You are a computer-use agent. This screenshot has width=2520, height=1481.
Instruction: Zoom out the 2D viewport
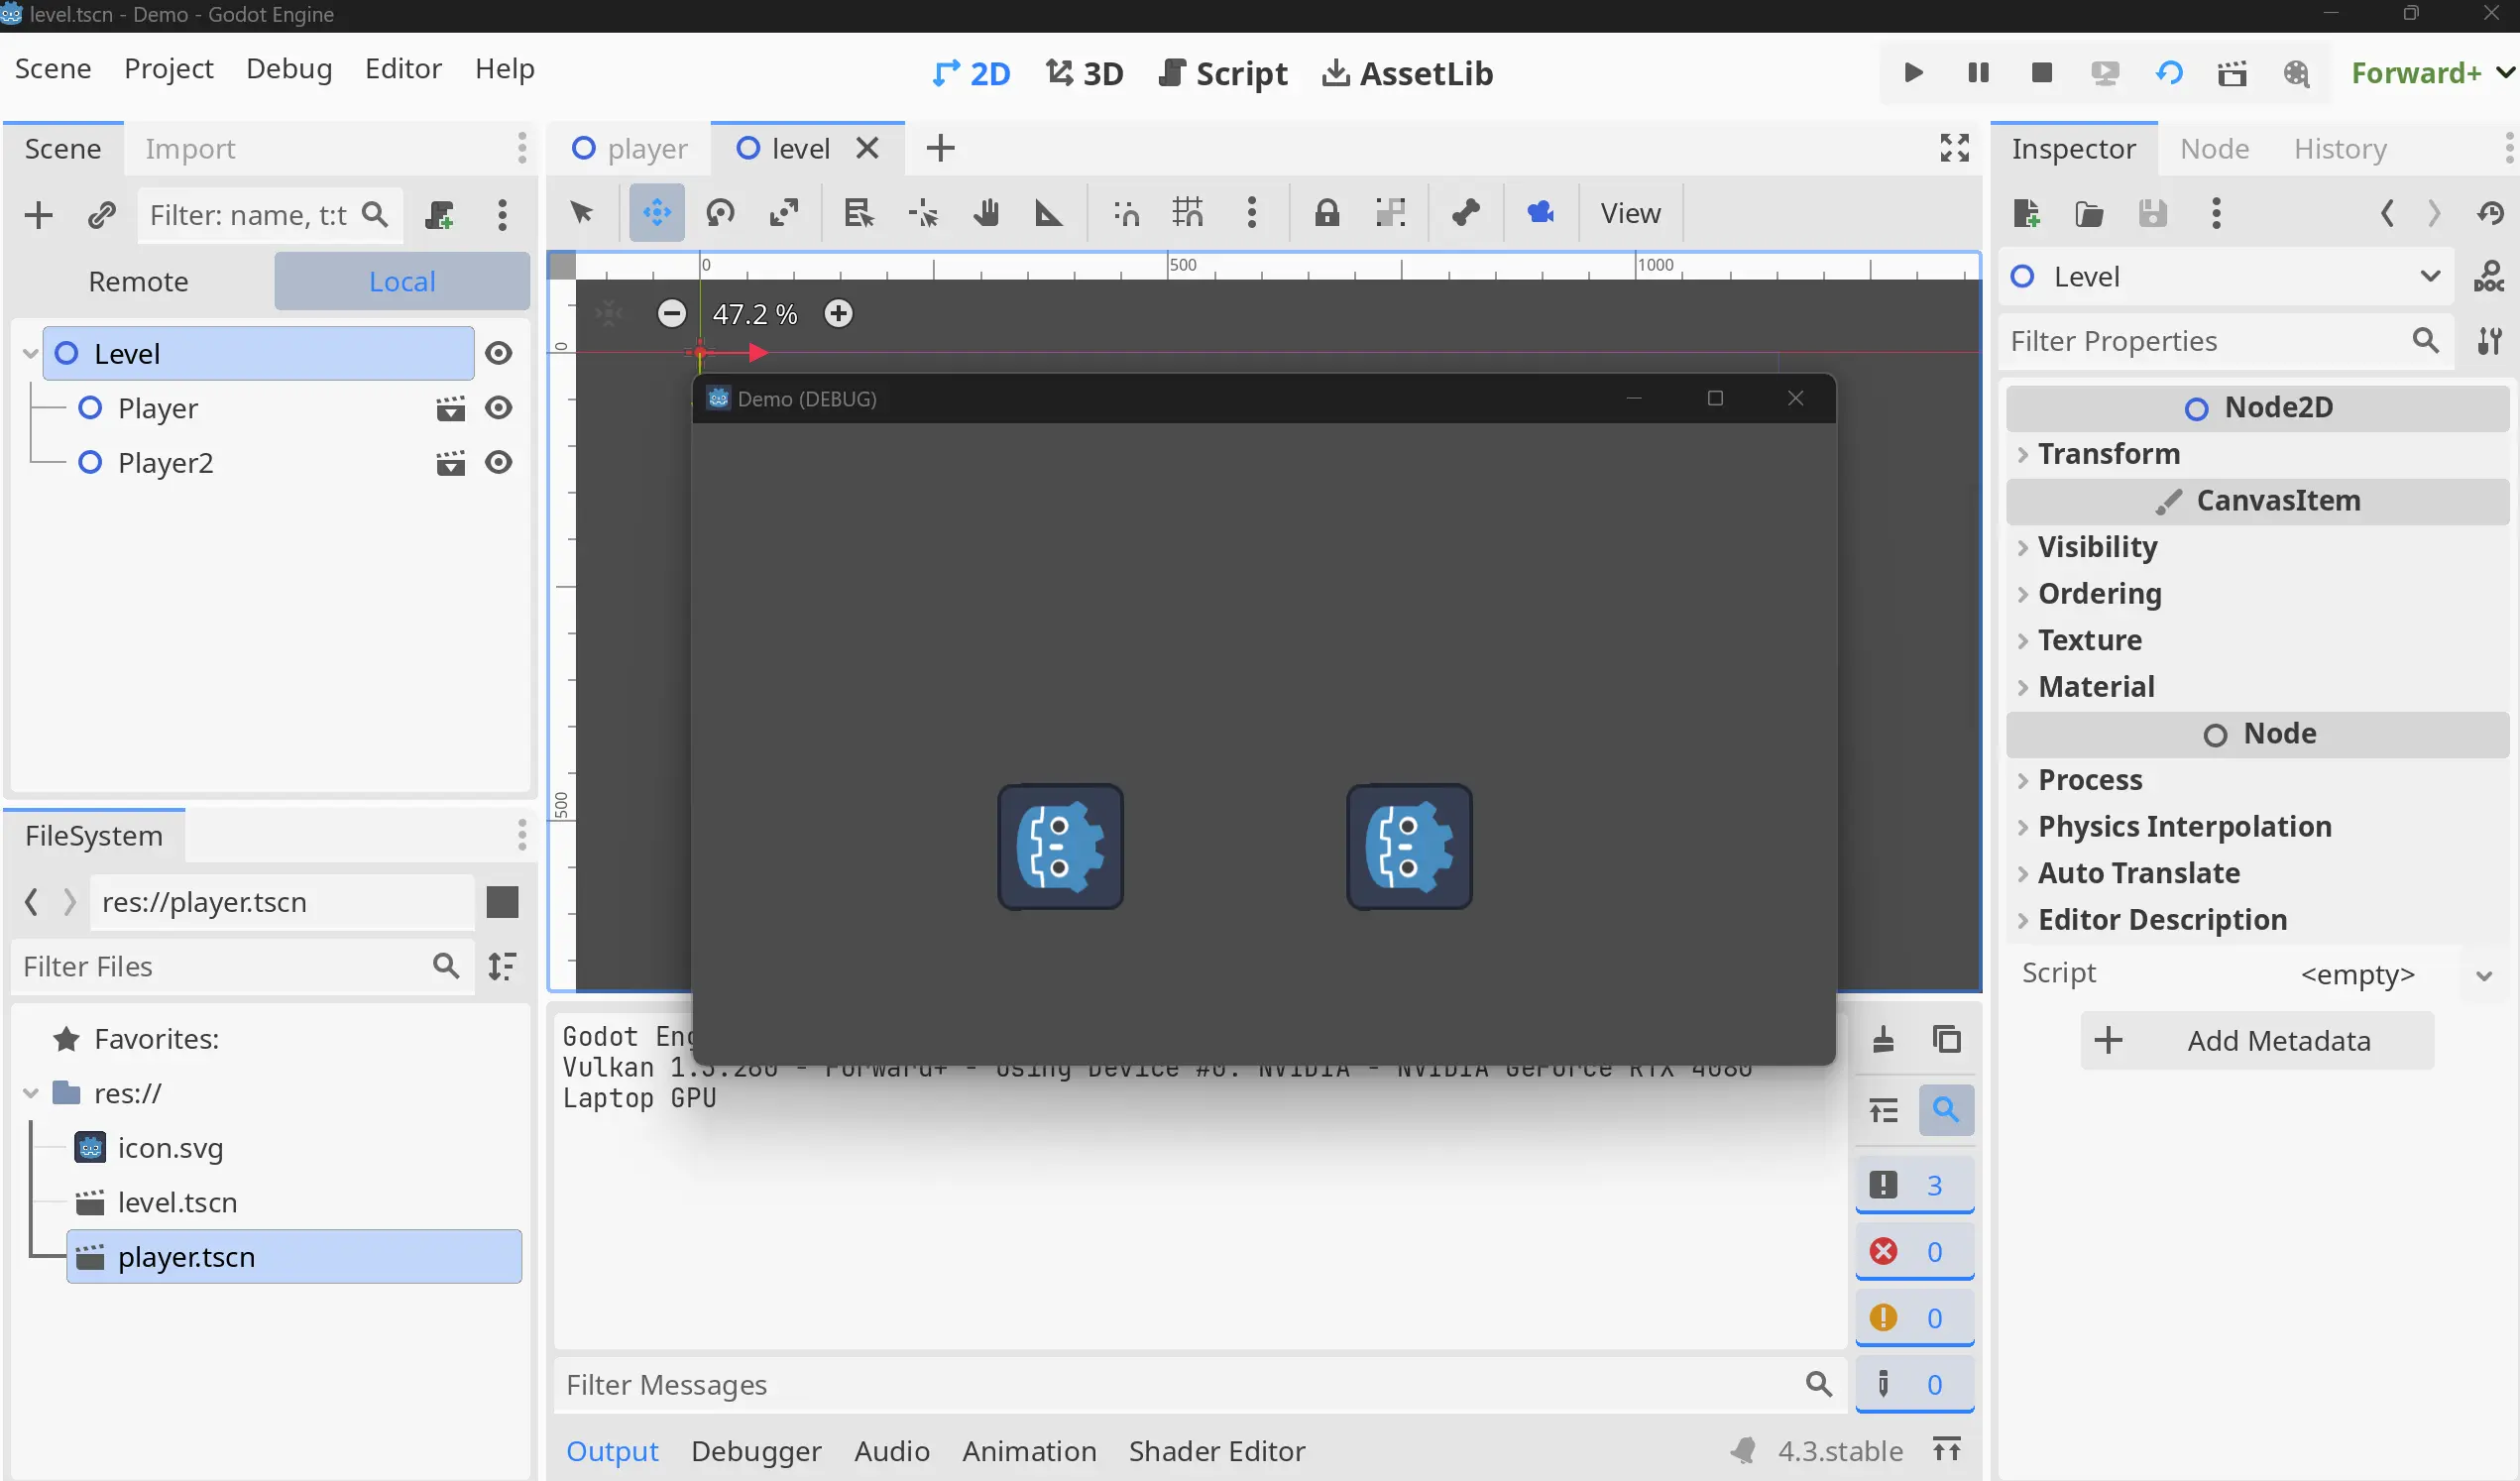coord(672,314)
